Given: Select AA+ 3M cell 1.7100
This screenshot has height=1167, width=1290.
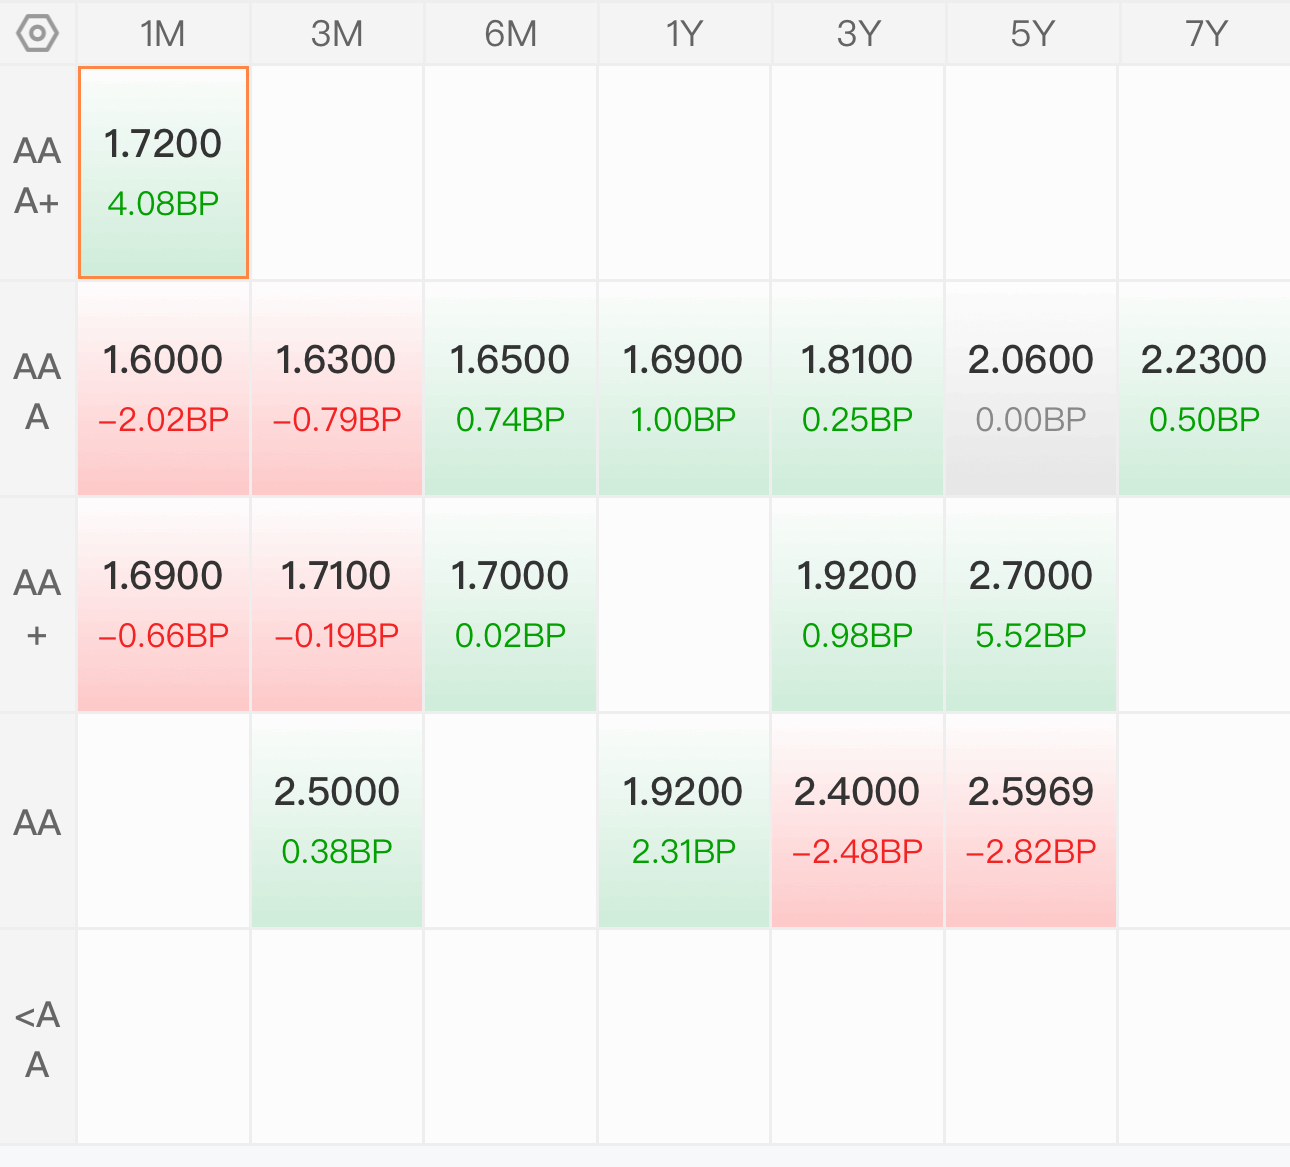Looking at the screenshot, I should (x=337, y=604).
